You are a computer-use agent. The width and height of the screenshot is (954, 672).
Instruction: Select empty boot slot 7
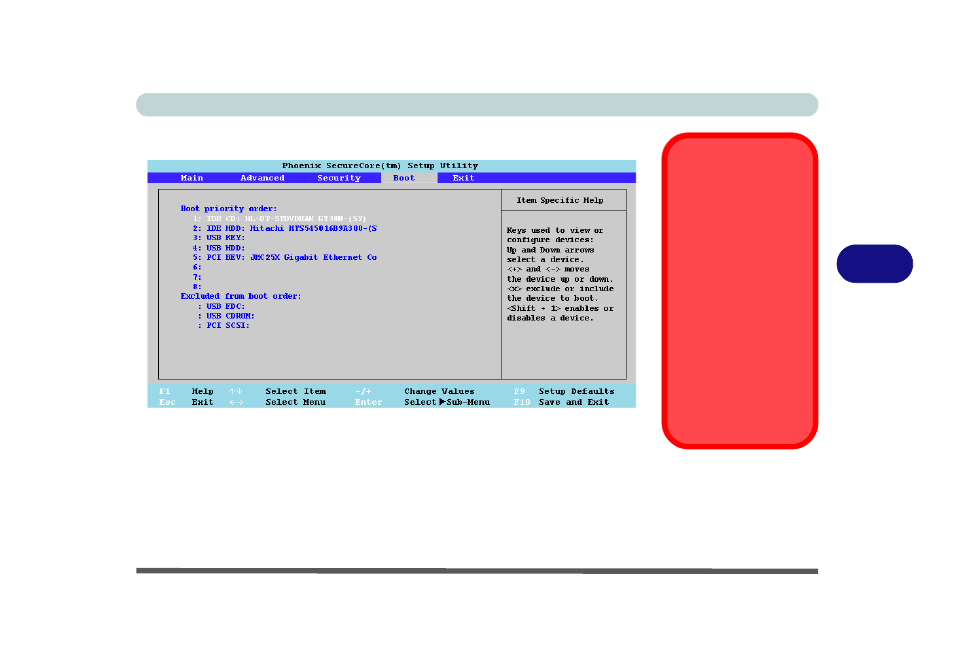pyautogui.click(x=197, y=277)
